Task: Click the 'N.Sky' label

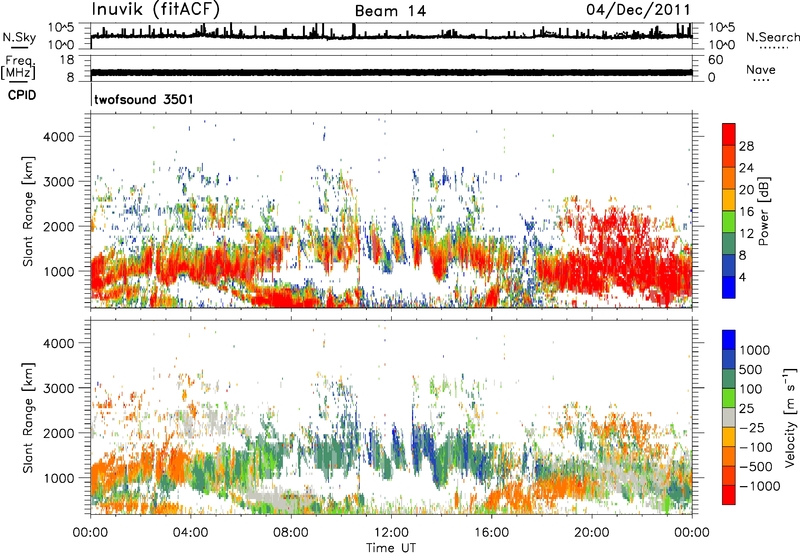Action: [x=19, y=37]
